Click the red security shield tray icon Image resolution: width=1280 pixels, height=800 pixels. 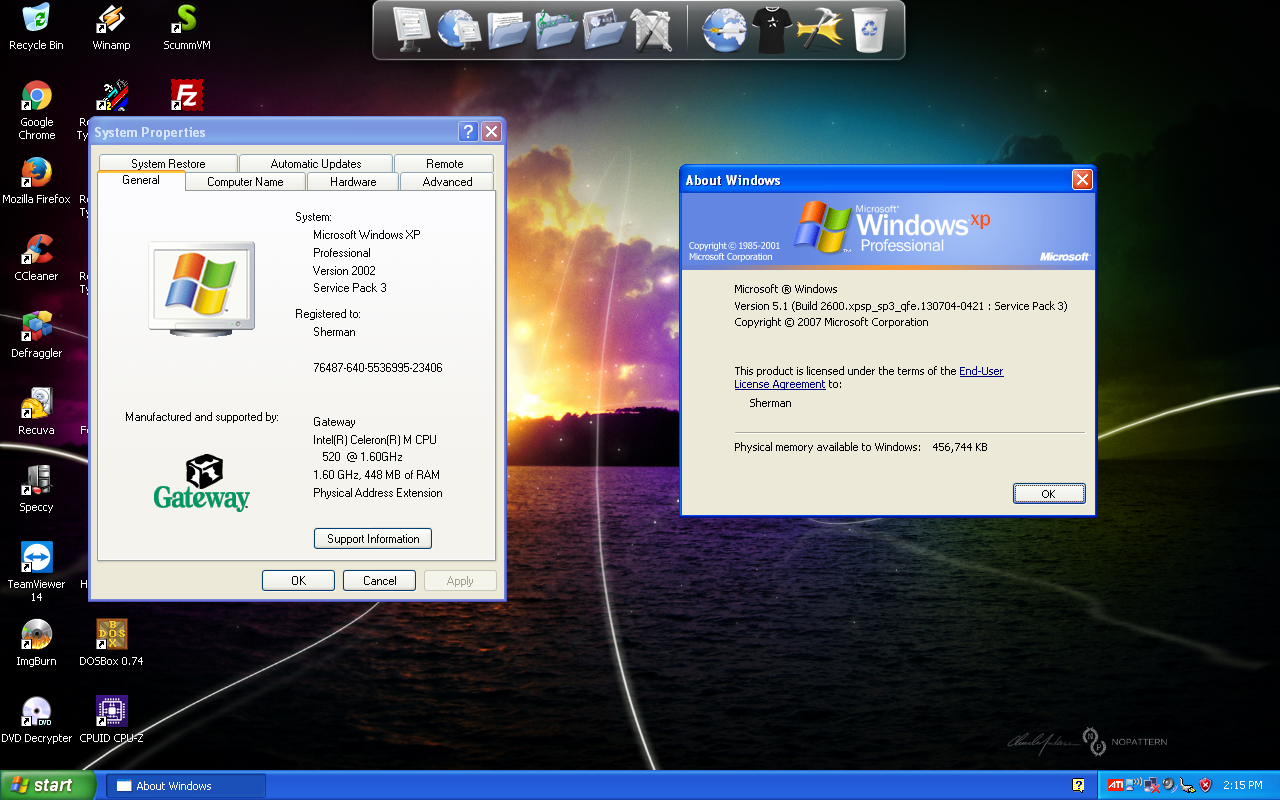[1205, 785]
